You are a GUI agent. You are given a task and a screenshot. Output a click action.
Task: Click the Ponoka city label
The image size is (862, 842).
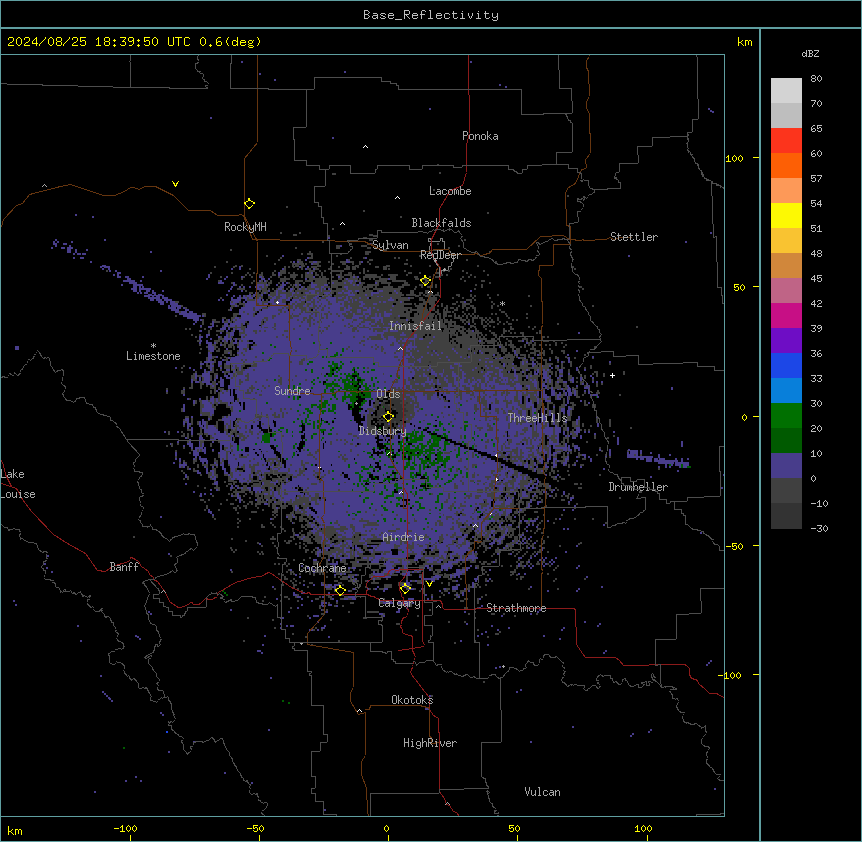pos(480,136)
